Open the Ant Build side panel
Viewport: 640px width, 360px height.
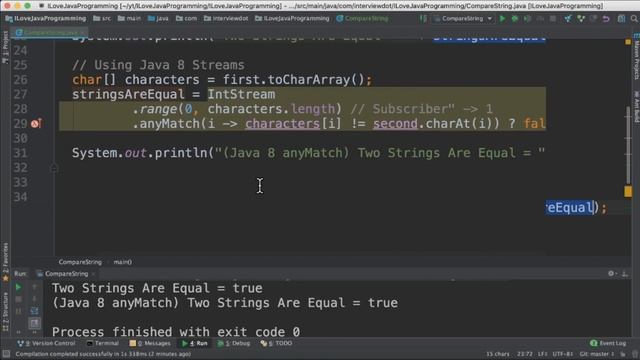tap(636, 106)
